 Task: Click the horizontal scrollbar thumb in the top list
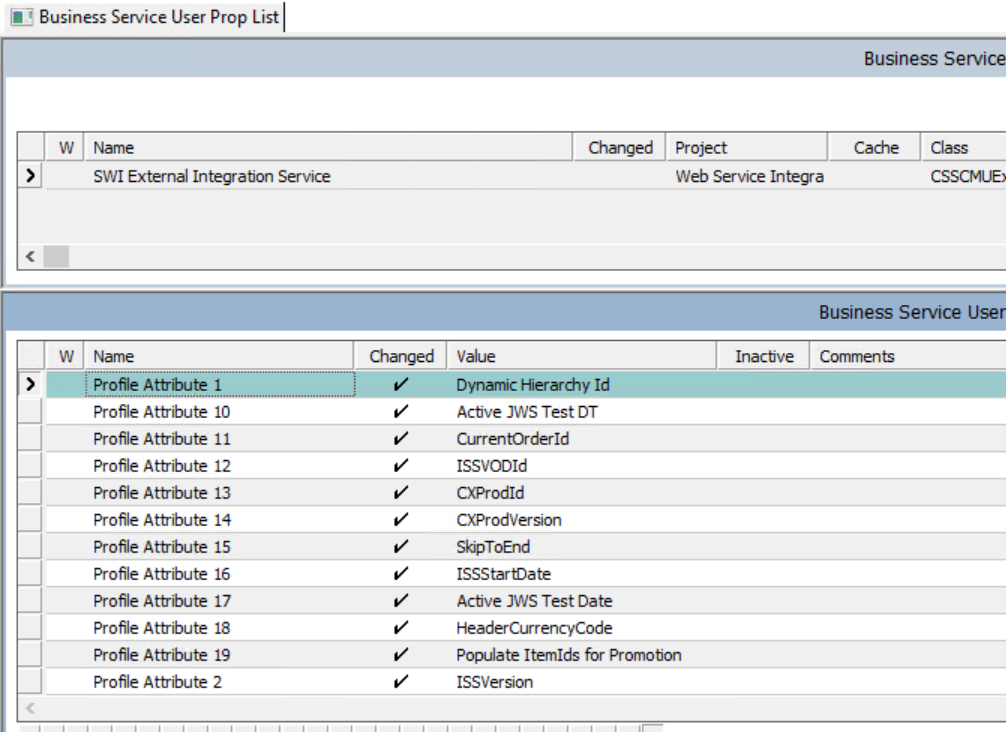point(56,256)
